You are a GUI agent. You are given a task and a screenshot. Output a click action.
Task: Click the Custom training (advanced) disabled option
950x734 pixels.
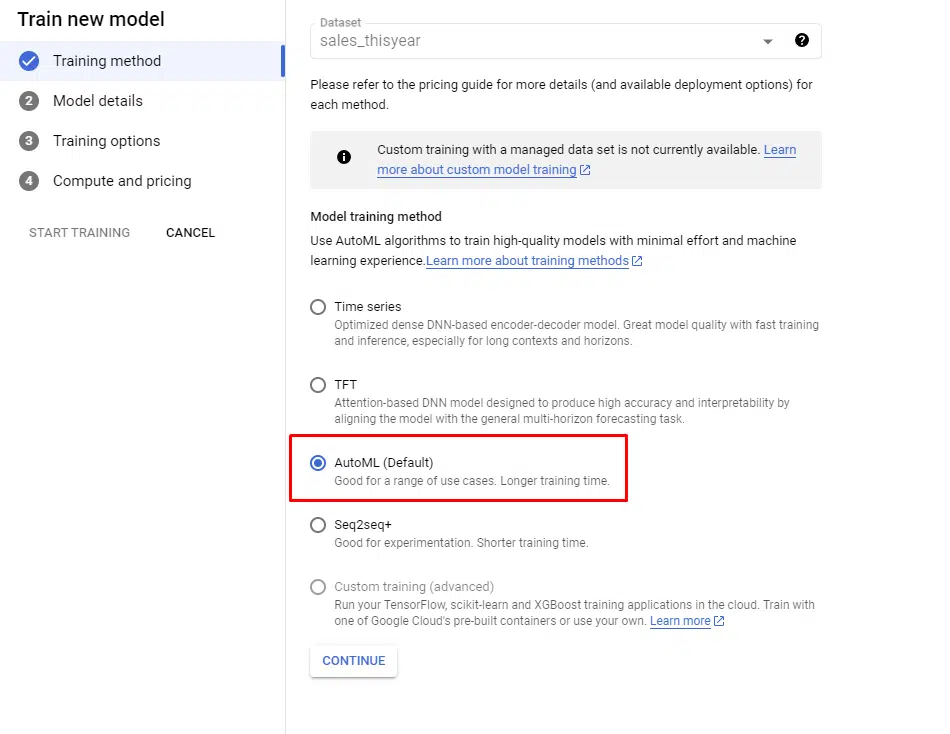click(317, 587)
